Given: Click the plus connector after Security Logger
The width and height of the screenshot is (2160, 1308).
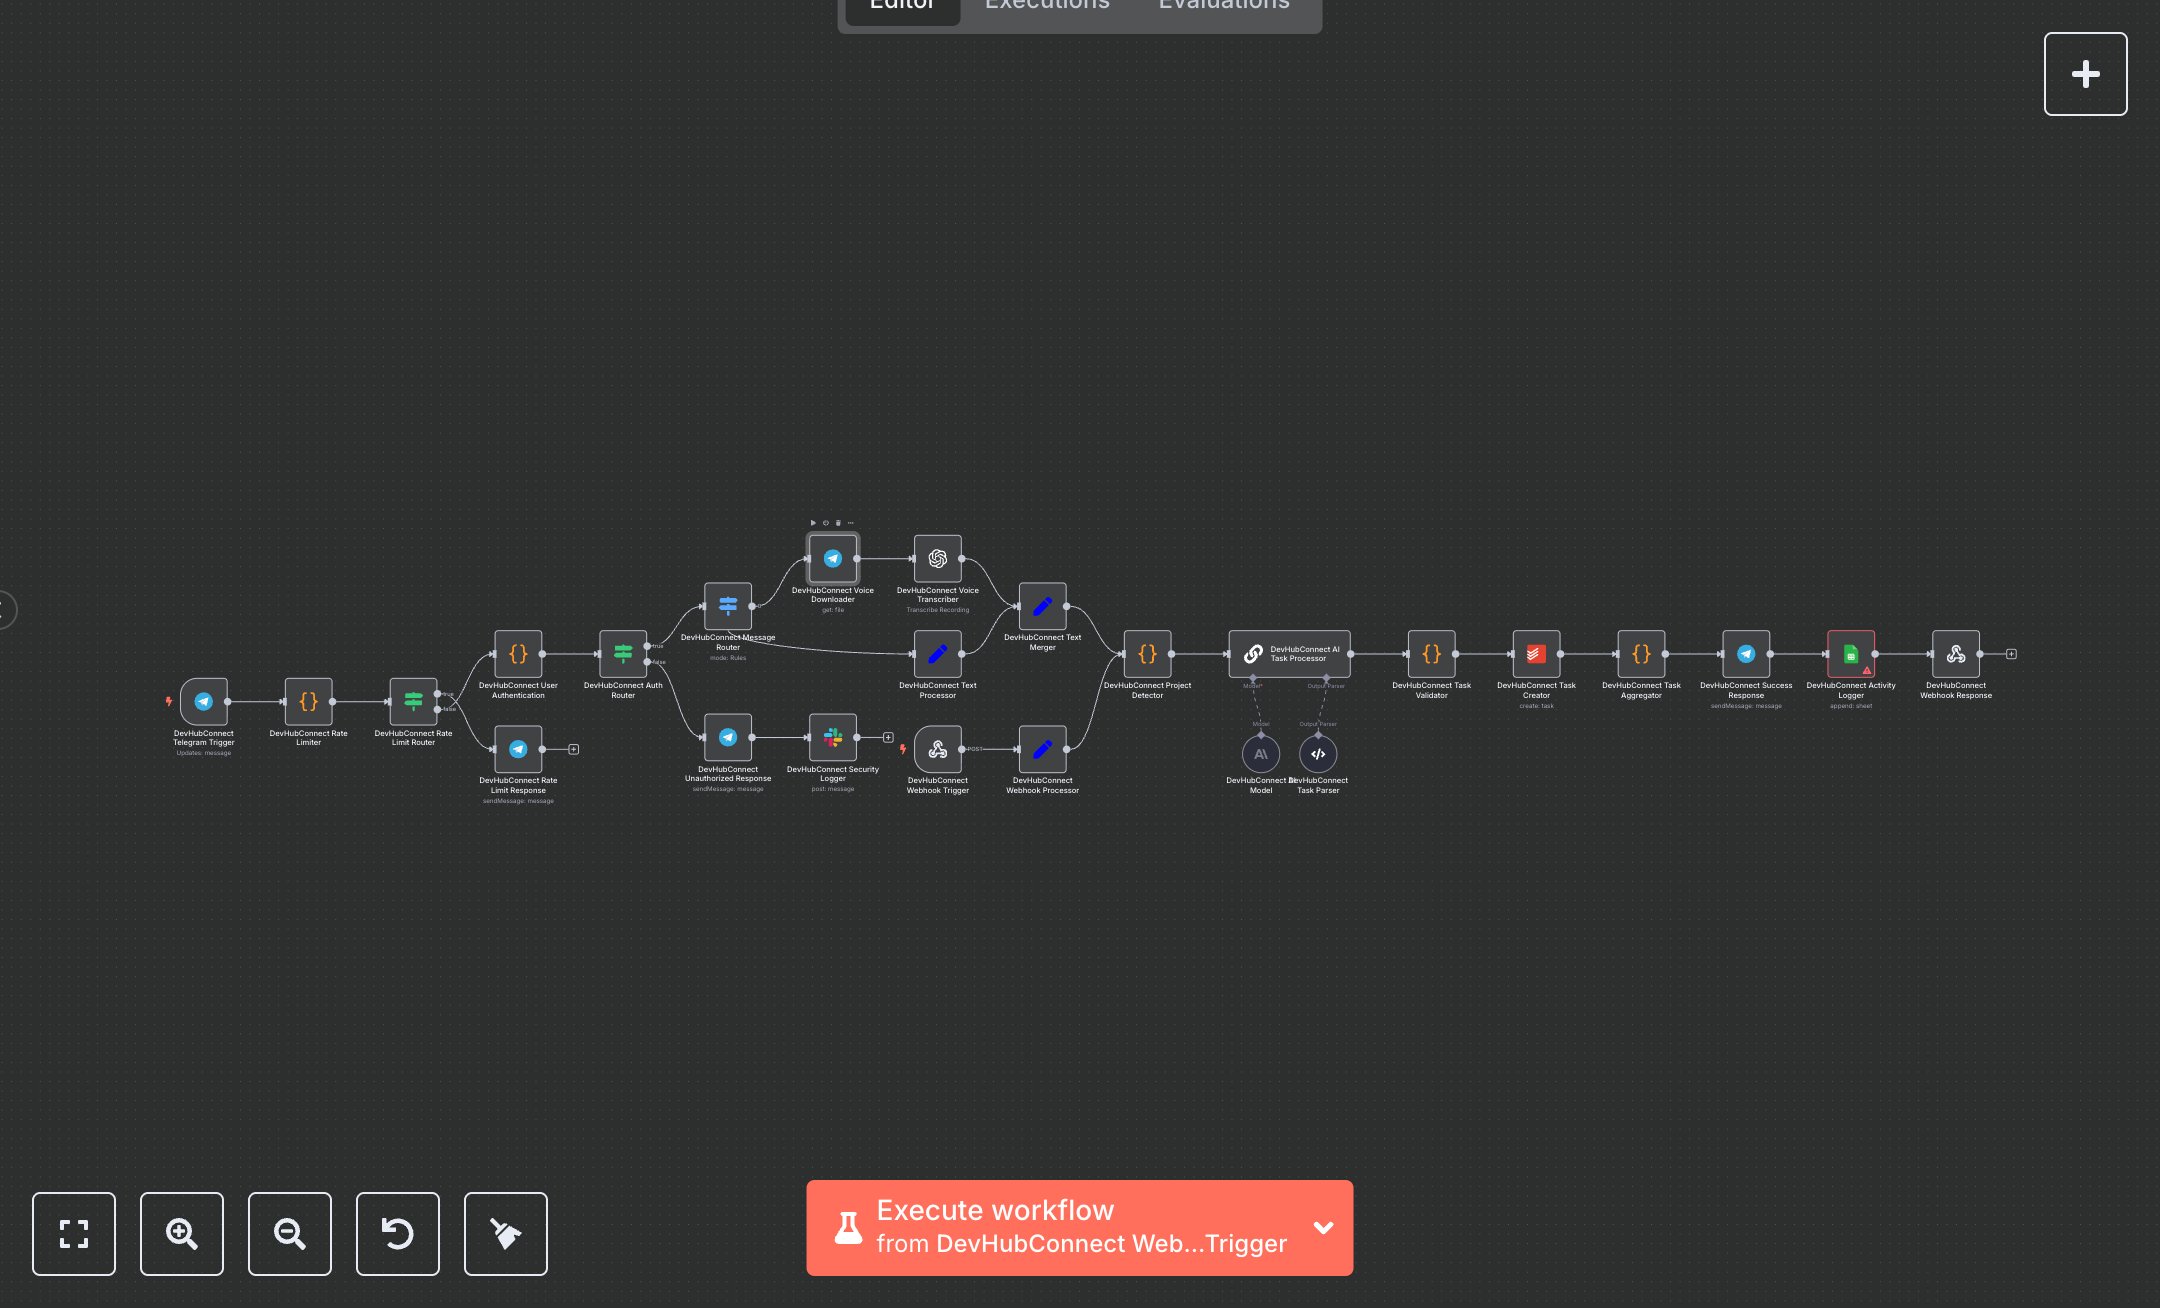Looking at the screenshot, I should tap(888, 736).
